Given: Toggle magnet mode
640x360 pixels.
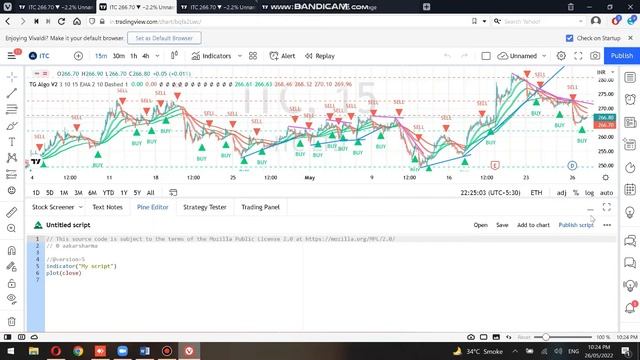Looking at the screenshot, I should 12,250.
